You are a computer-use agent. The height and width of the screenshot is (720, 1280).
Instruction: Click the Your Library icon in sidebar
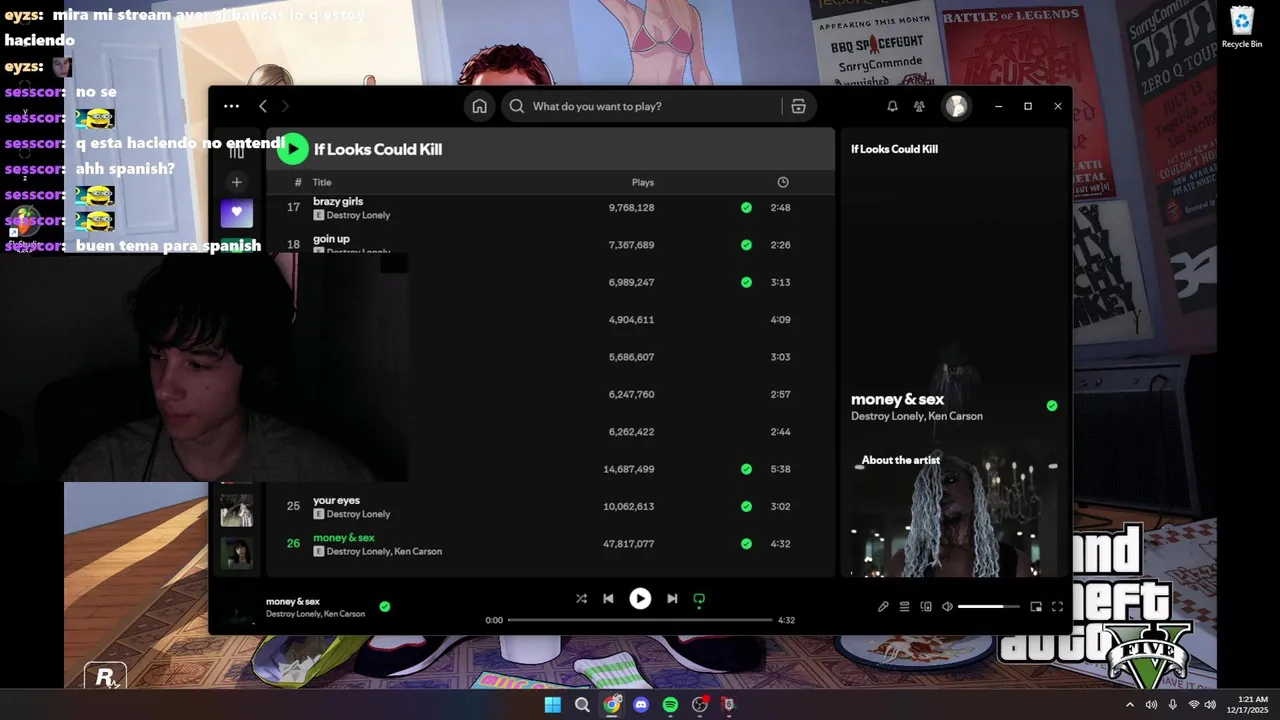pos(237,150)
